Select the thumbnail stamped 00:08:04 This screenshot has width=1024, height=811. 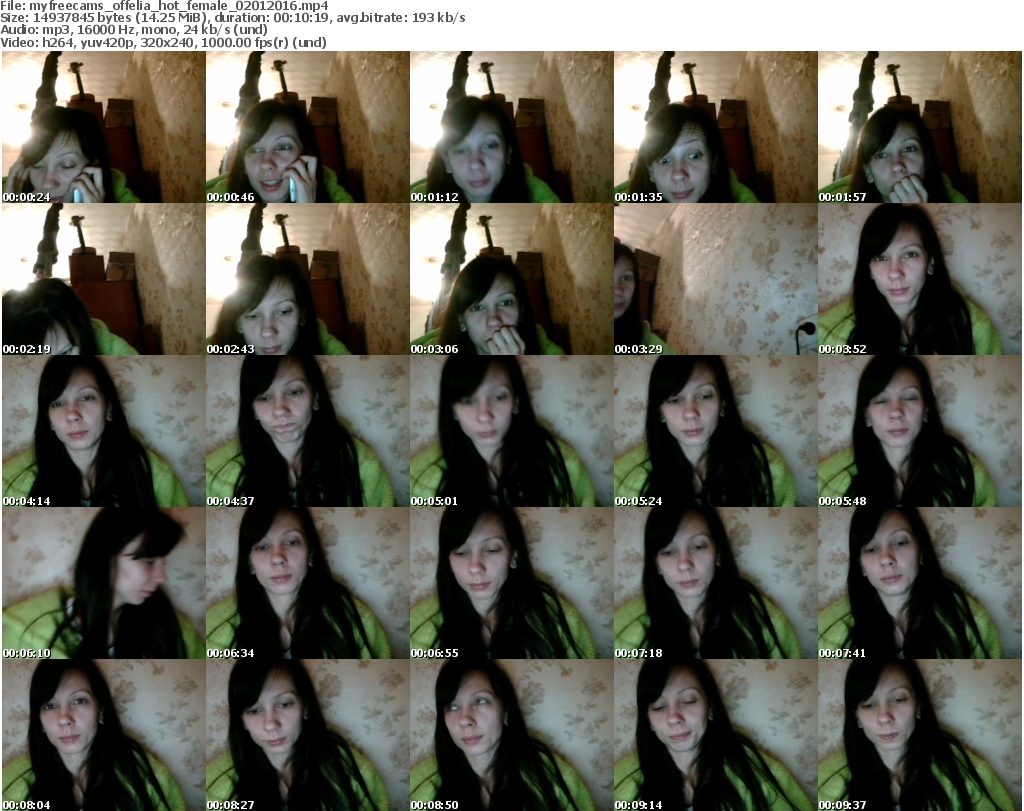(x=104, y=735)
